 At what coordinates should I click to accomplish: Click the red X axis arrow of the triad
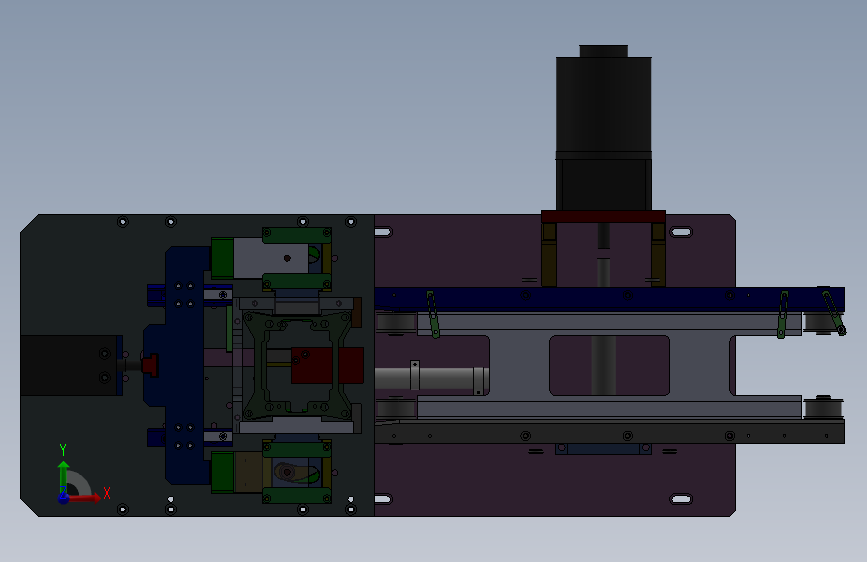85,498
